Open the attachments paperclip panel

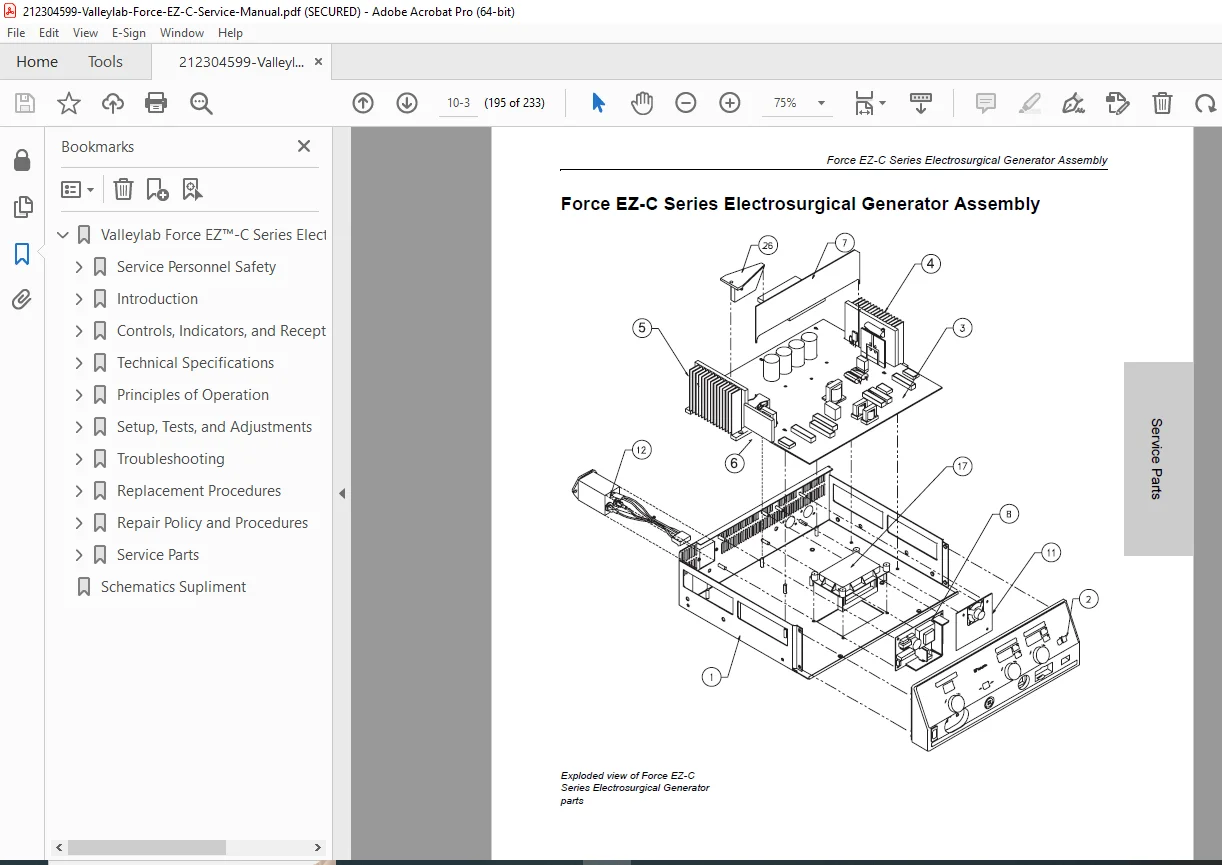coord(22,299)
